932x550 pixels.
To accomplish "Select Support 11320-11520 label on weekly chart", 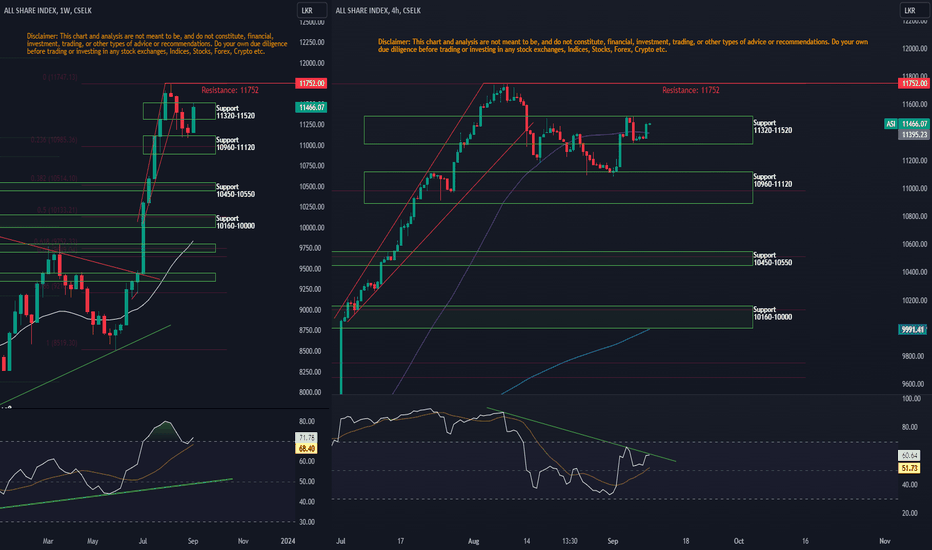I will tap(235, 112).
